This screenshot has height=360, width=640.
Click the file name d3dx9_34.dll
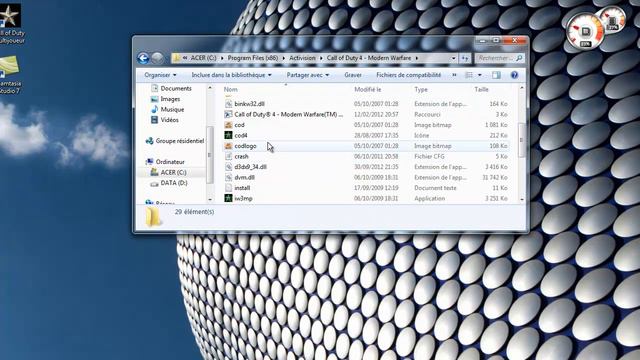click(250, 167)
